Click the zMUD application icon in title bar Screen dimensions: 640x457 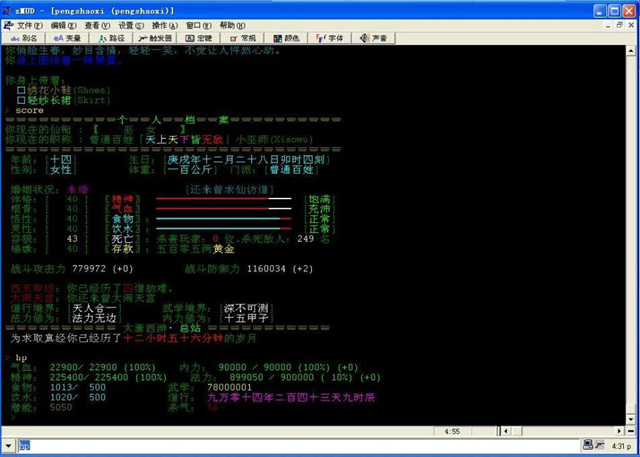[x=7, y=10]
